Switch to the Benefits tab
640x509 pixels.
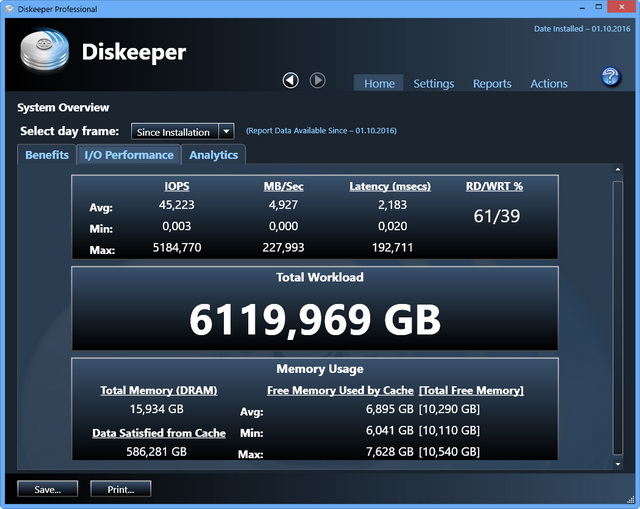(47, 155)
